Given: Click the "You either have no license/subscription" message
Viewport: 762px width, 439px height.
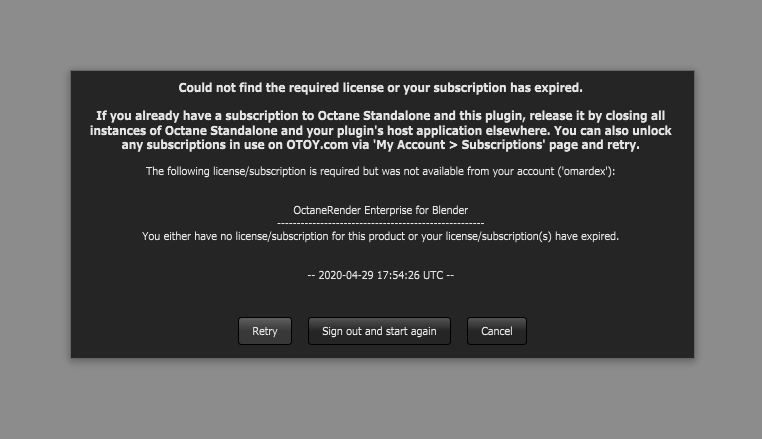Looking at the screenshot, I should point(380,237).
